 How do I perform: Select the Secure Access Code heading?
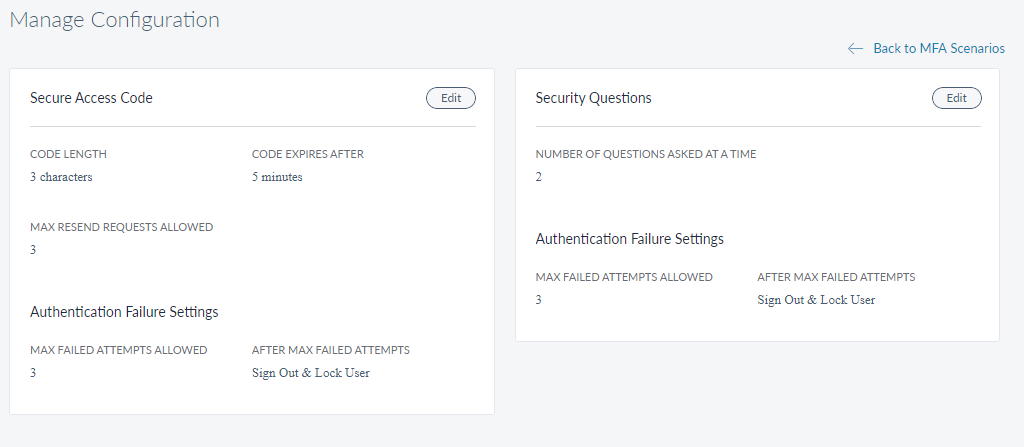(x=91, y=98)
